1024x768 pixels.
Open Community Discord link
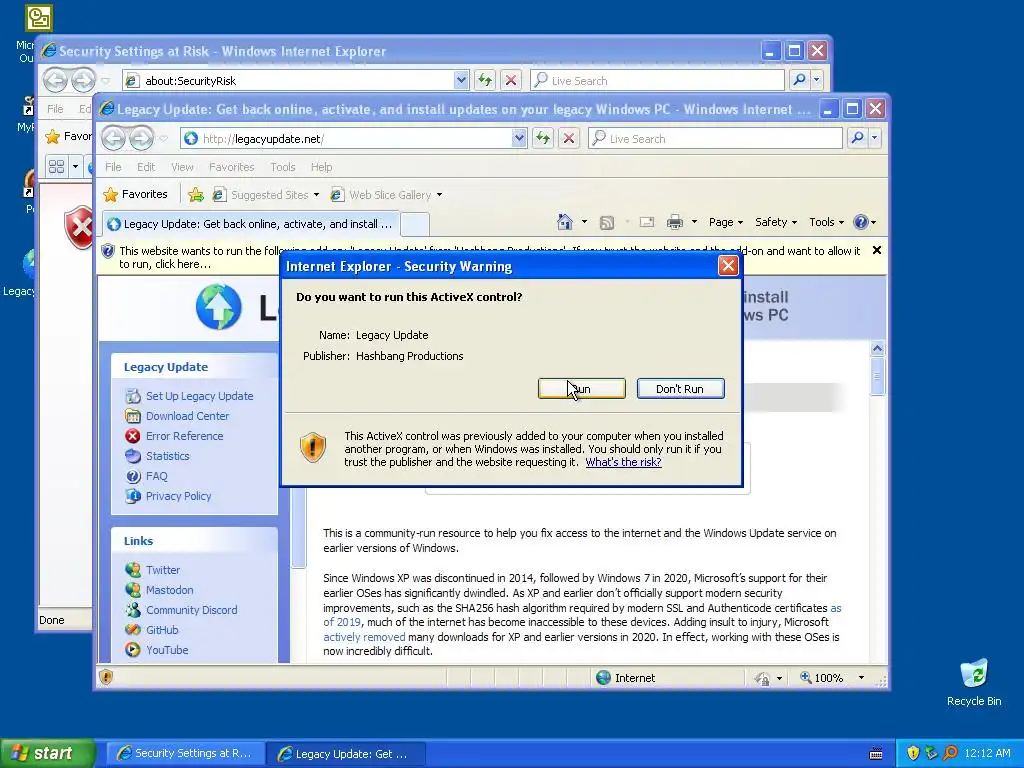click(x=191, y=610)
